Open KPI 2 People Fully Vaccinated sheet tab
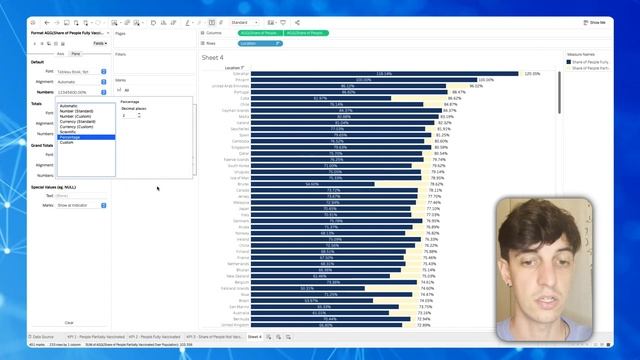640x360 pixels. tap(155, 337)
